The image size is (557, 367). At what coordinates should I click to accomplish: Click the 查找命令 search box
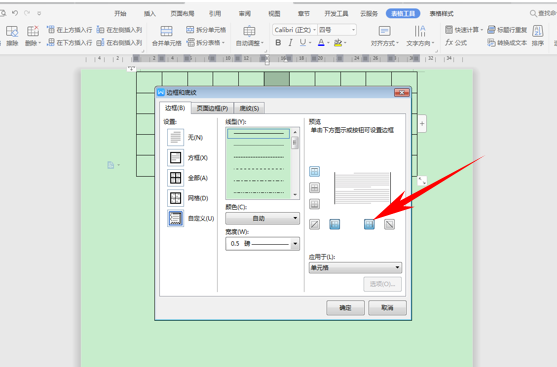coord(543,14)
